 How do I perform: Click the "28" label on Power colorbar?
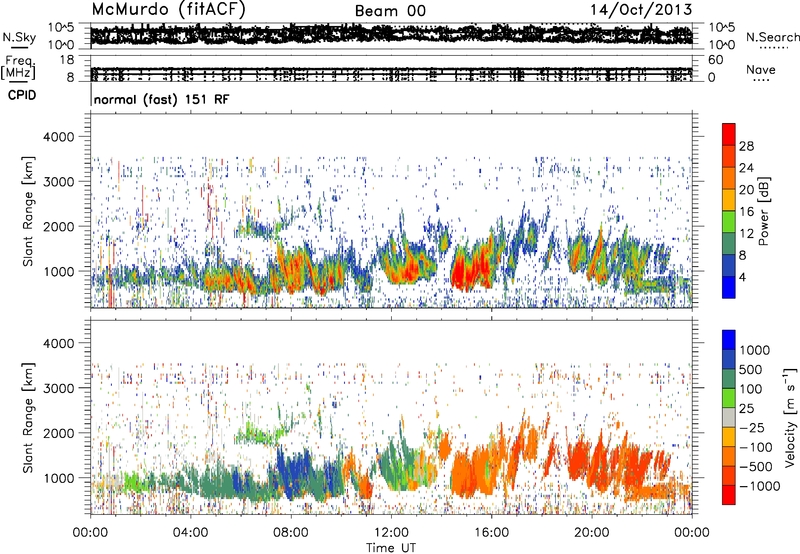coord(746,146)
